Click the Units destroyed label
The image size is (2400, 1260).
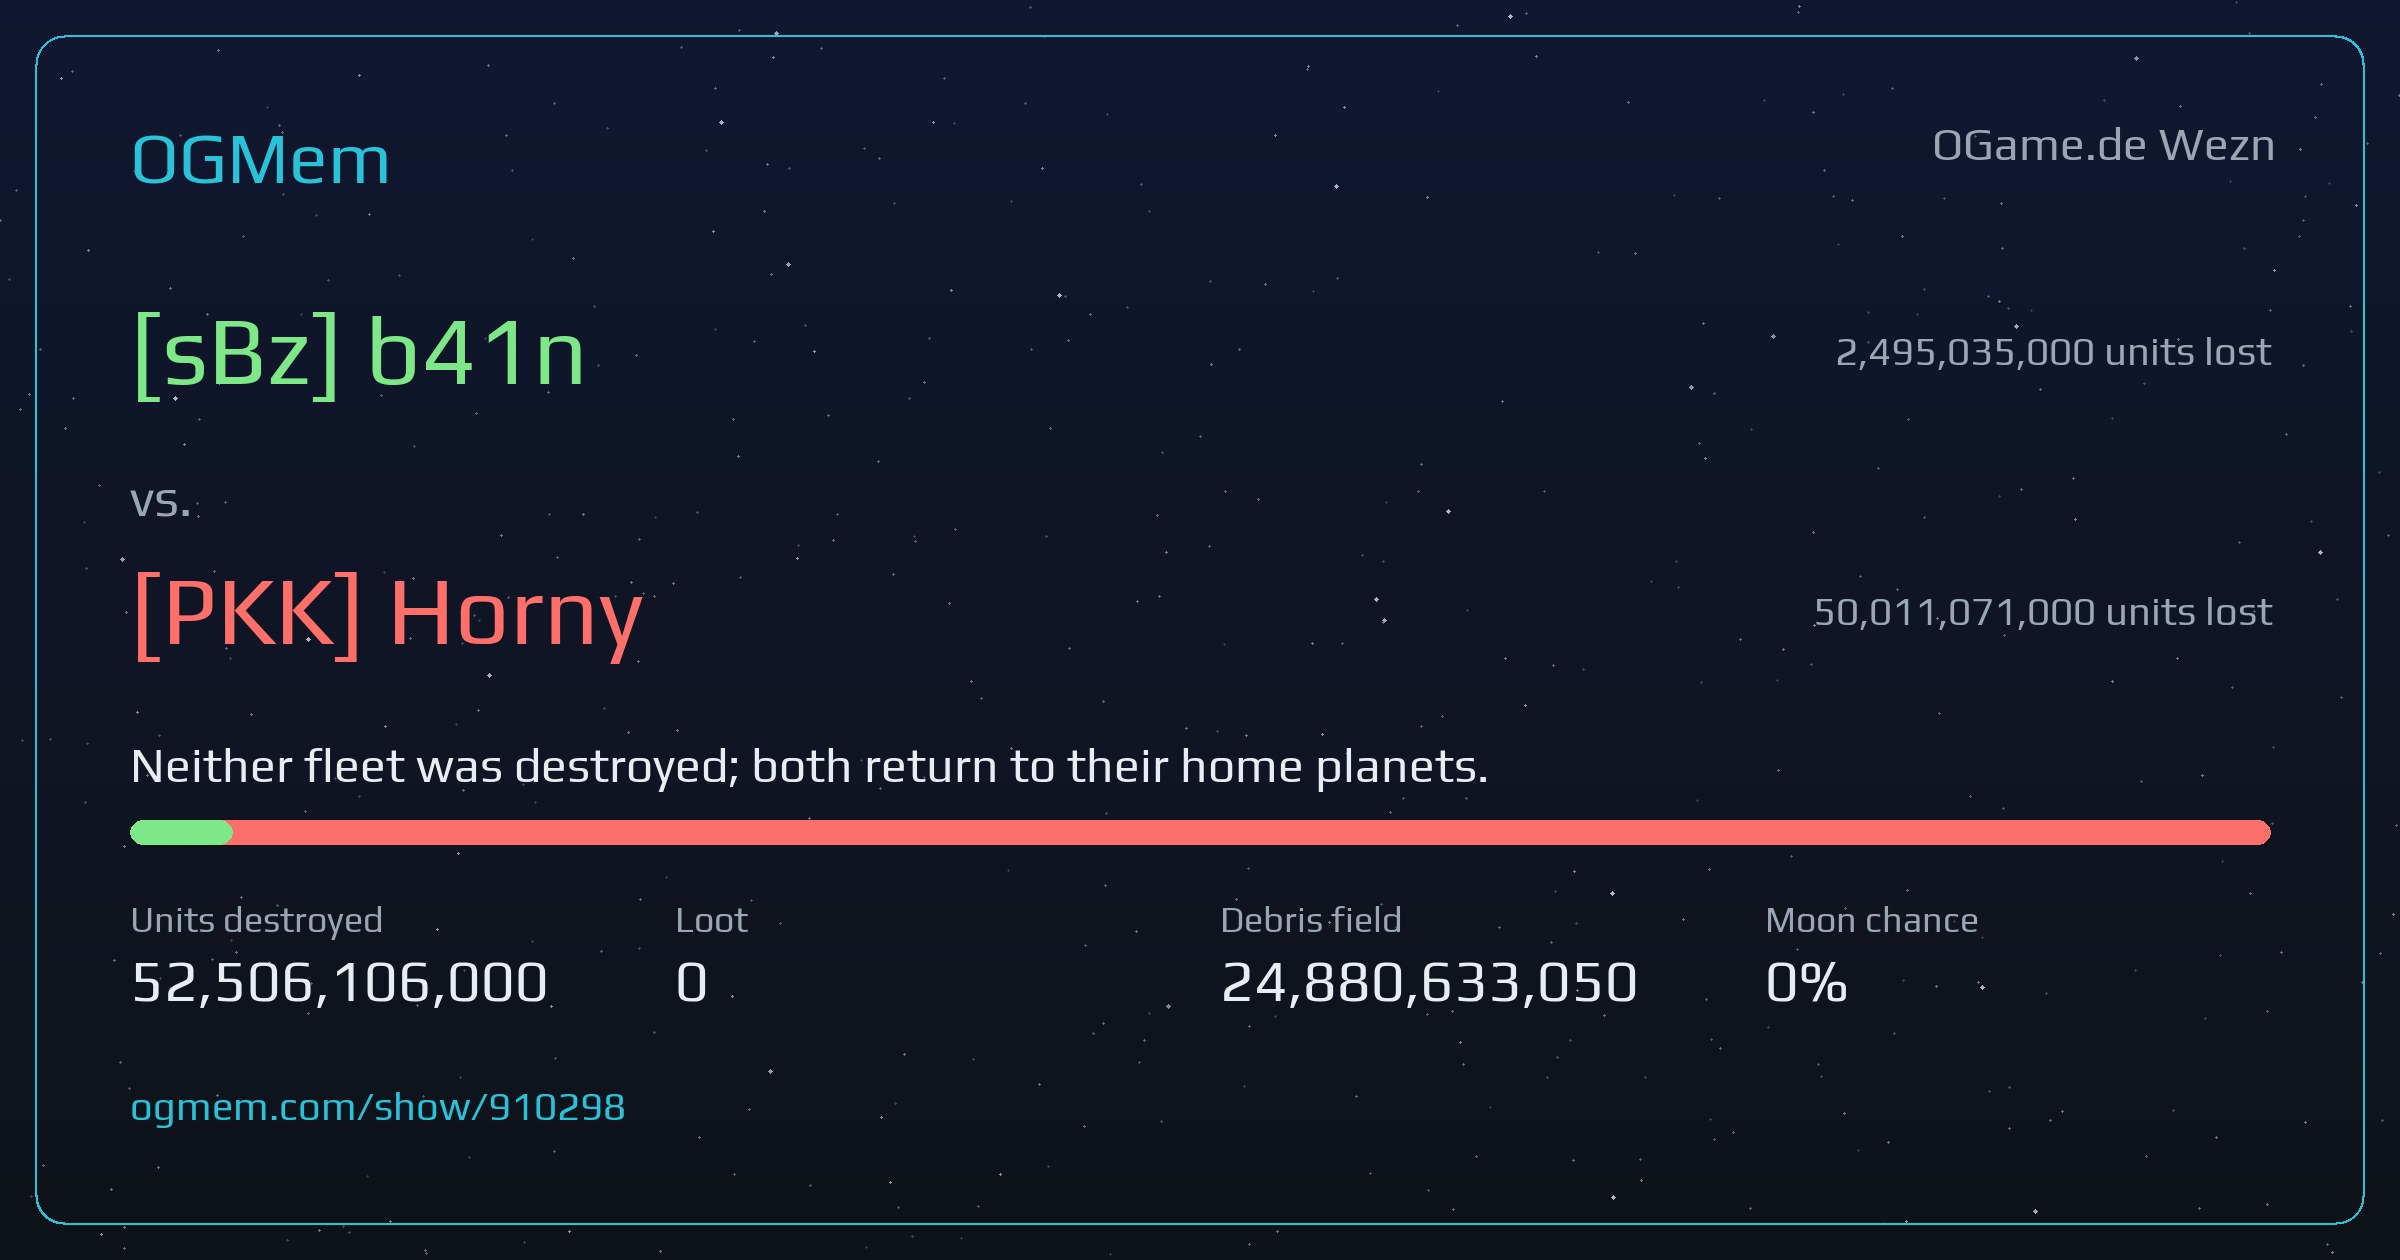[257, 920]
